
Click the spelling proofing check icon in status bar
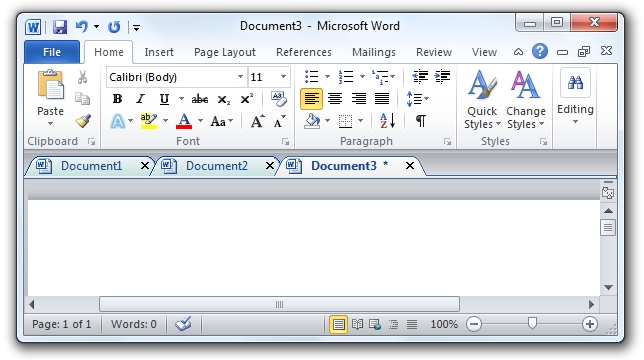pos(183,324)
